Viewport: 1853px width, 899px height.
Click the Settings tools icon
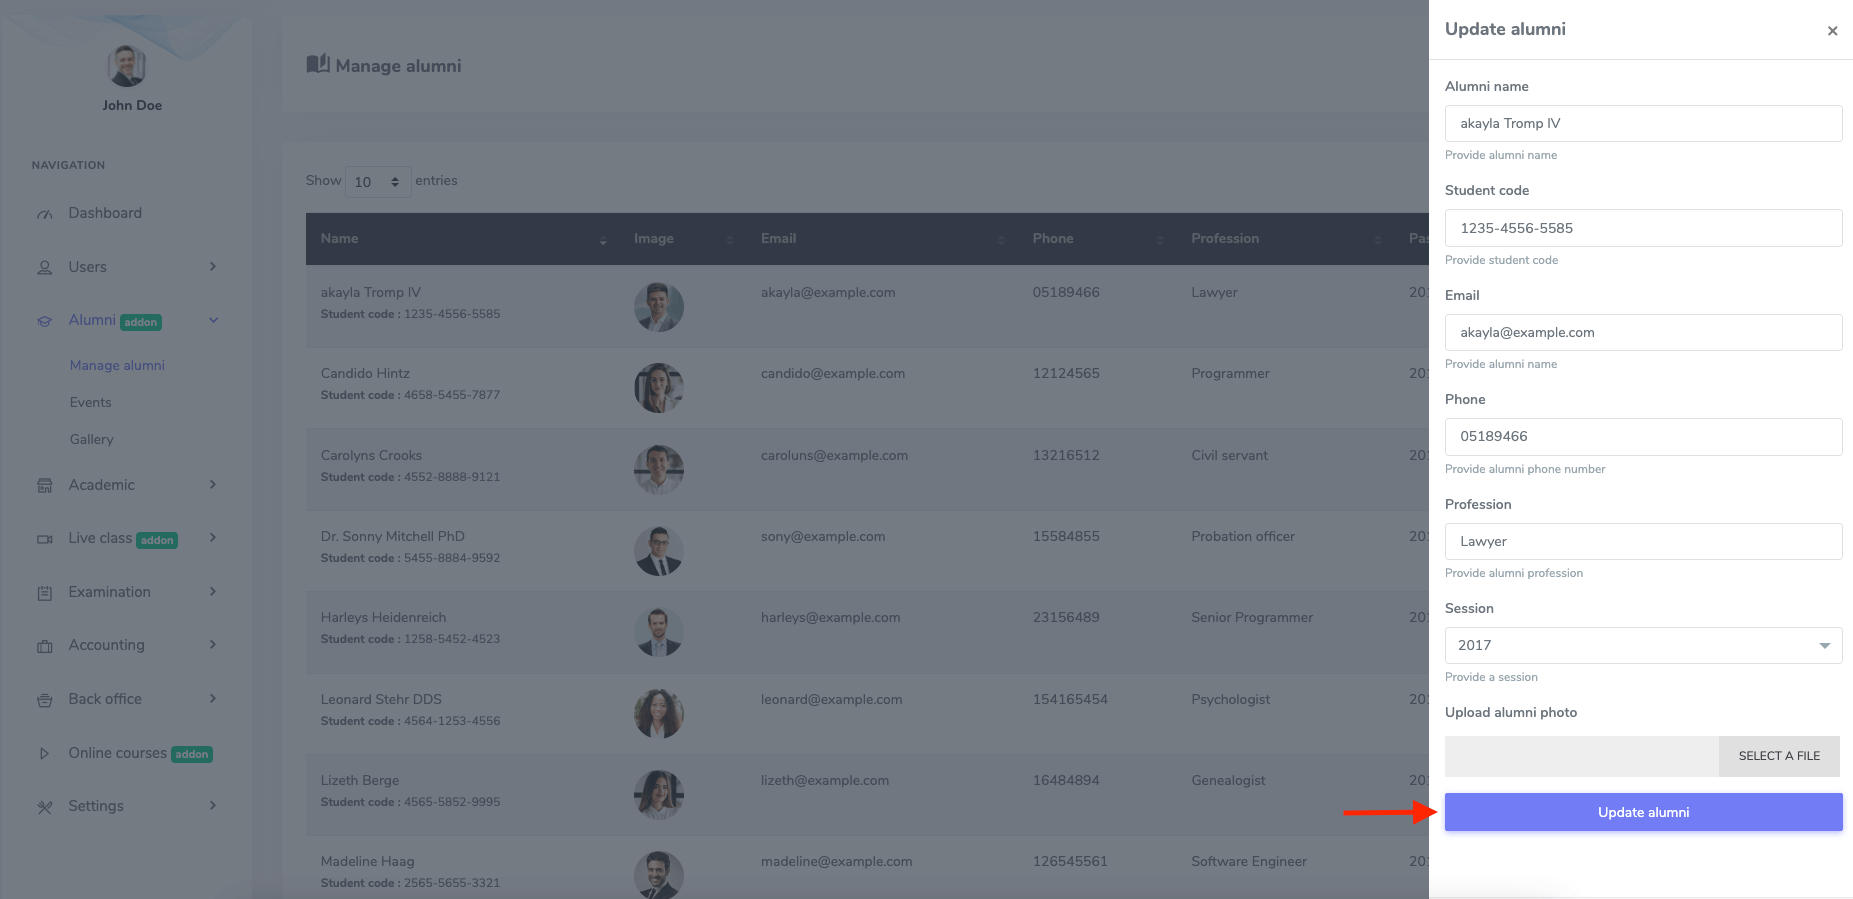click(x=44, y=807)
